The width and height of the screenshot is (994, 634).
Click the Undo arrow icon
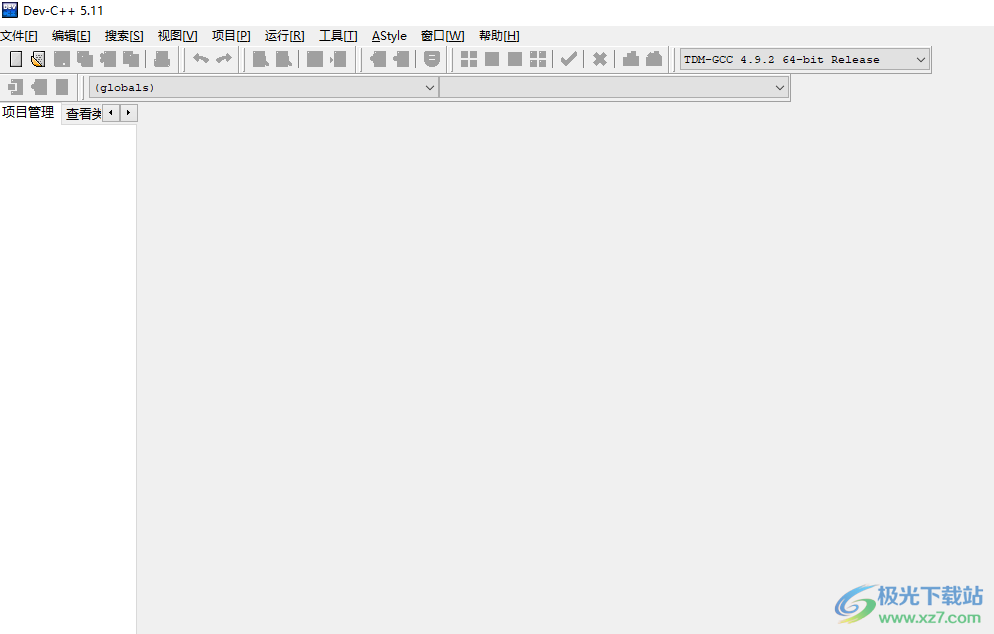201,59
